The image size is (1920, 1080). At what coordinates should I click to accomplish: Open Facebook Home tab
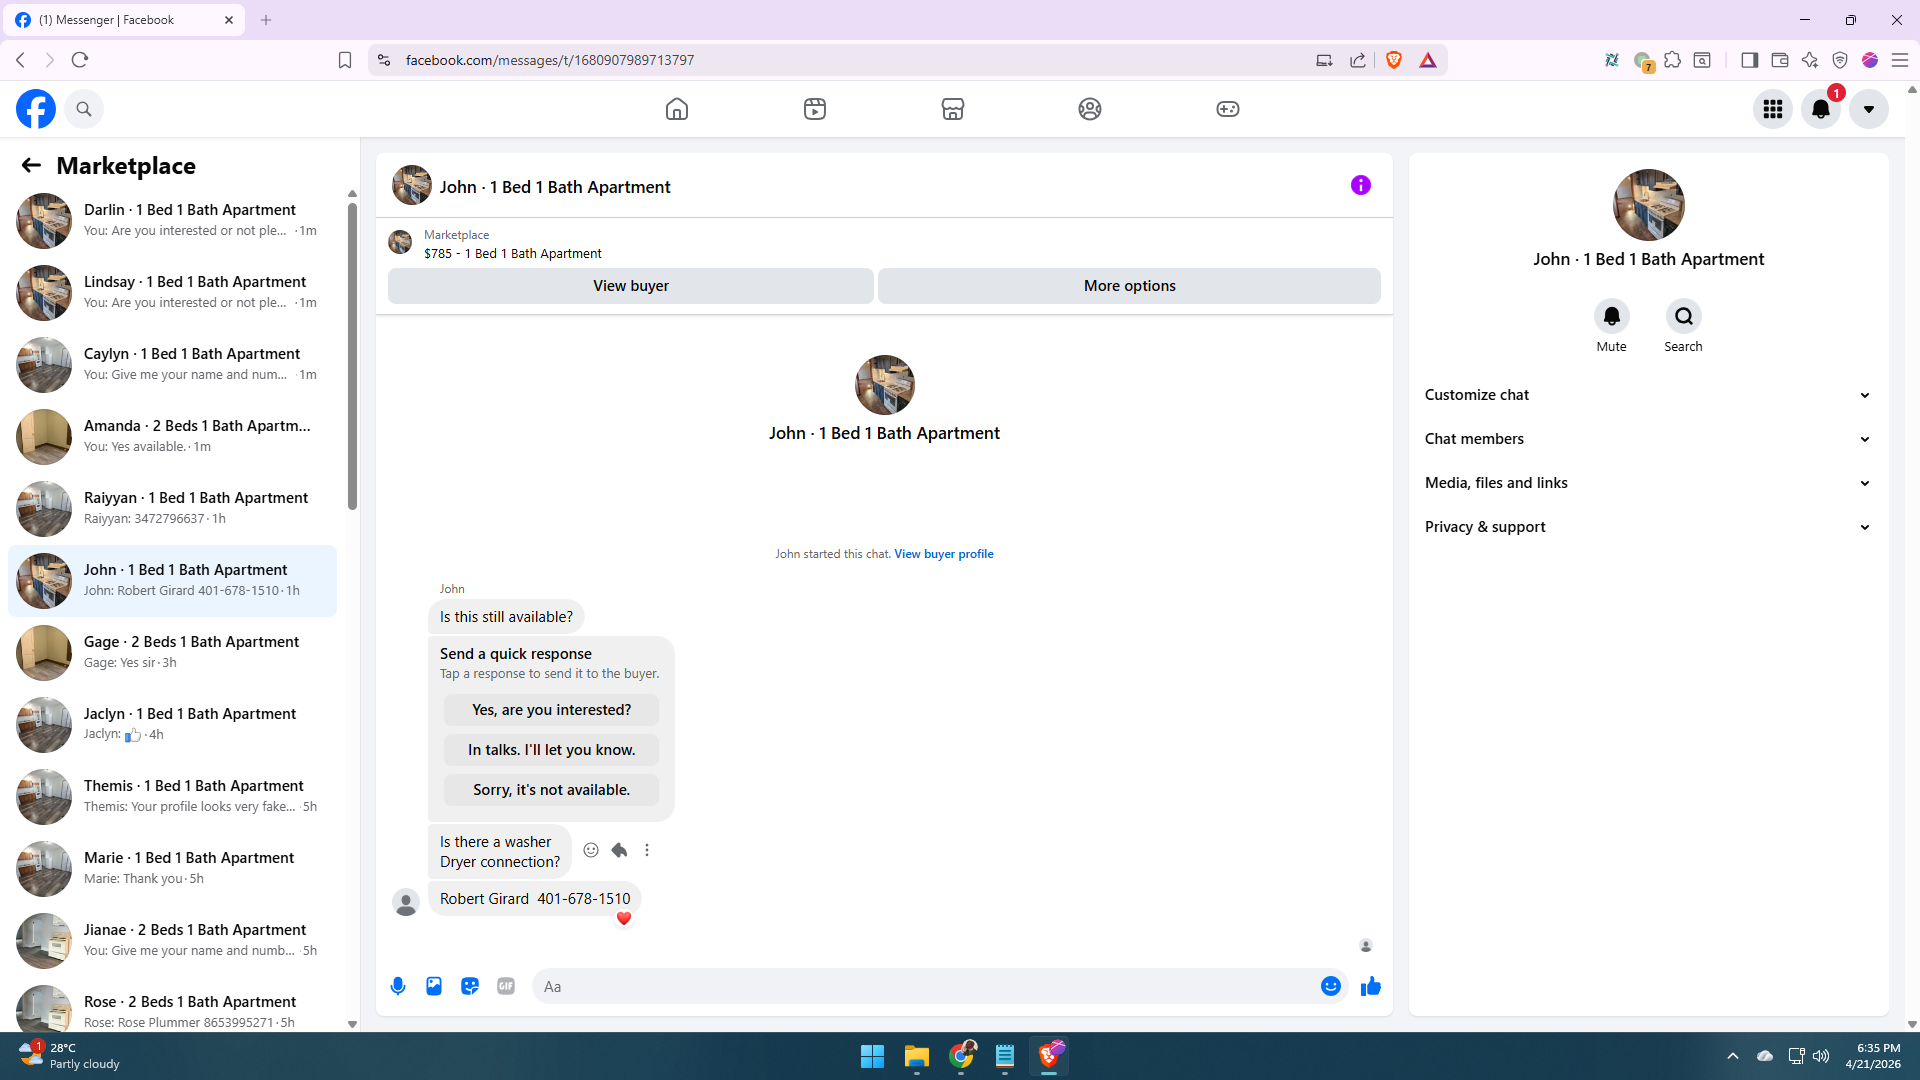(x=677, y=109)
